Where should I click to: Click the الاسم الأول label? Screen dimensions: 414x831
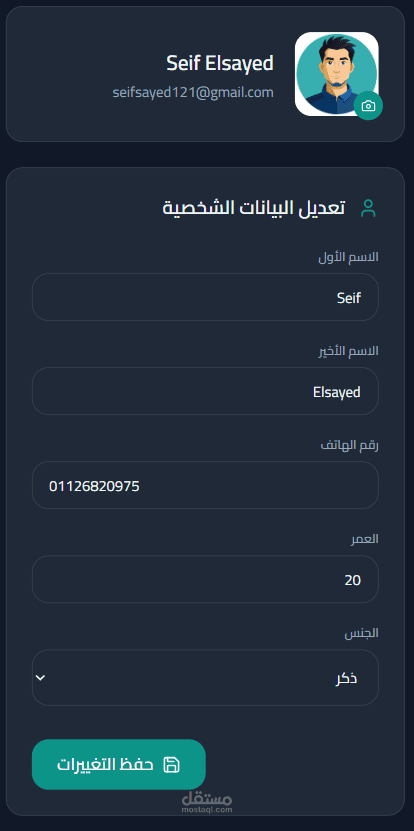(348, 257)
